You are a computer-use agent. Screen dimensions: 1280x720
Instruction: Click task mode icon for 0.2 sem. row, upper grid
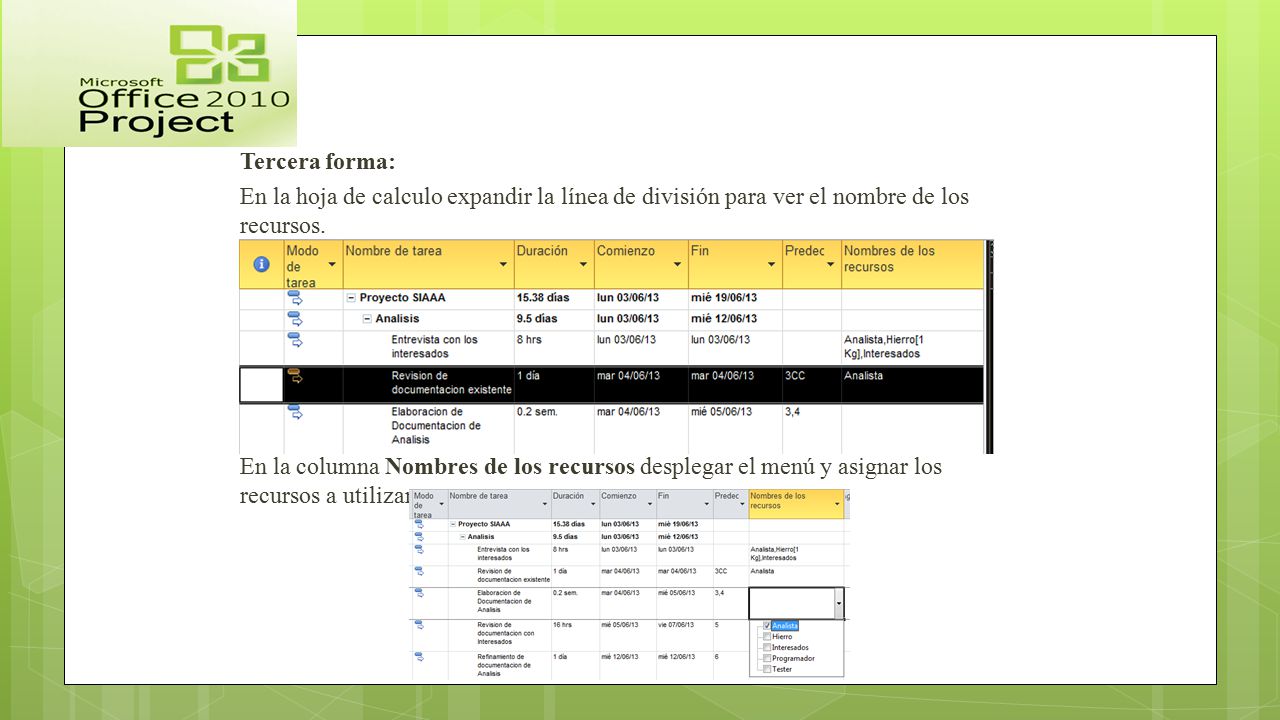[295, 412]
